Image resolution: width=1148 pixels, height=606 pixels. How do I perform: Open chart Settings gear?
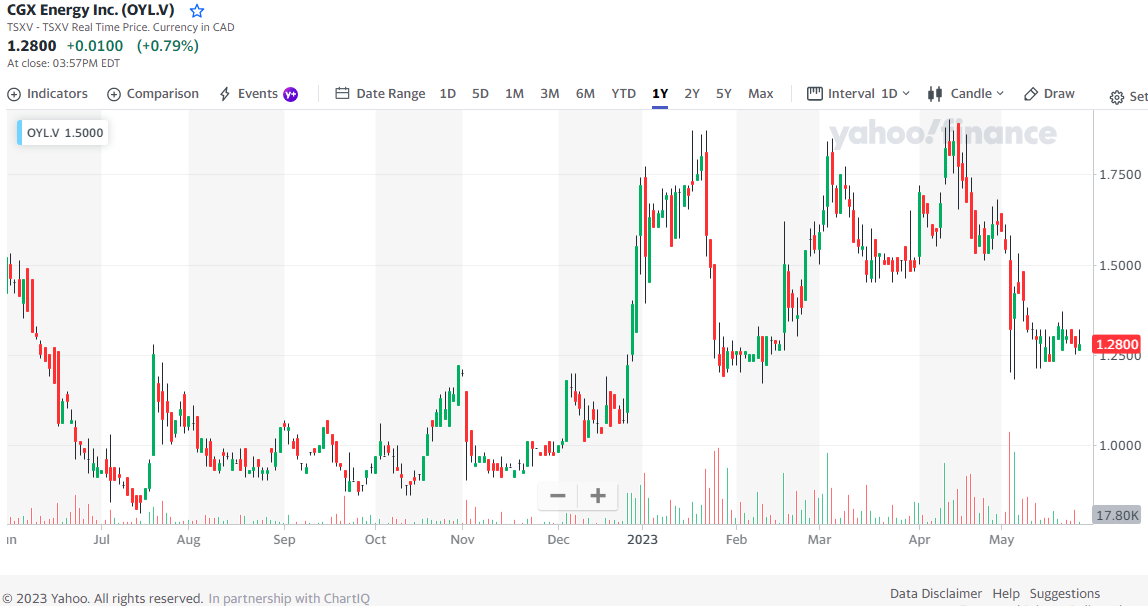[x=1117, y=97]
